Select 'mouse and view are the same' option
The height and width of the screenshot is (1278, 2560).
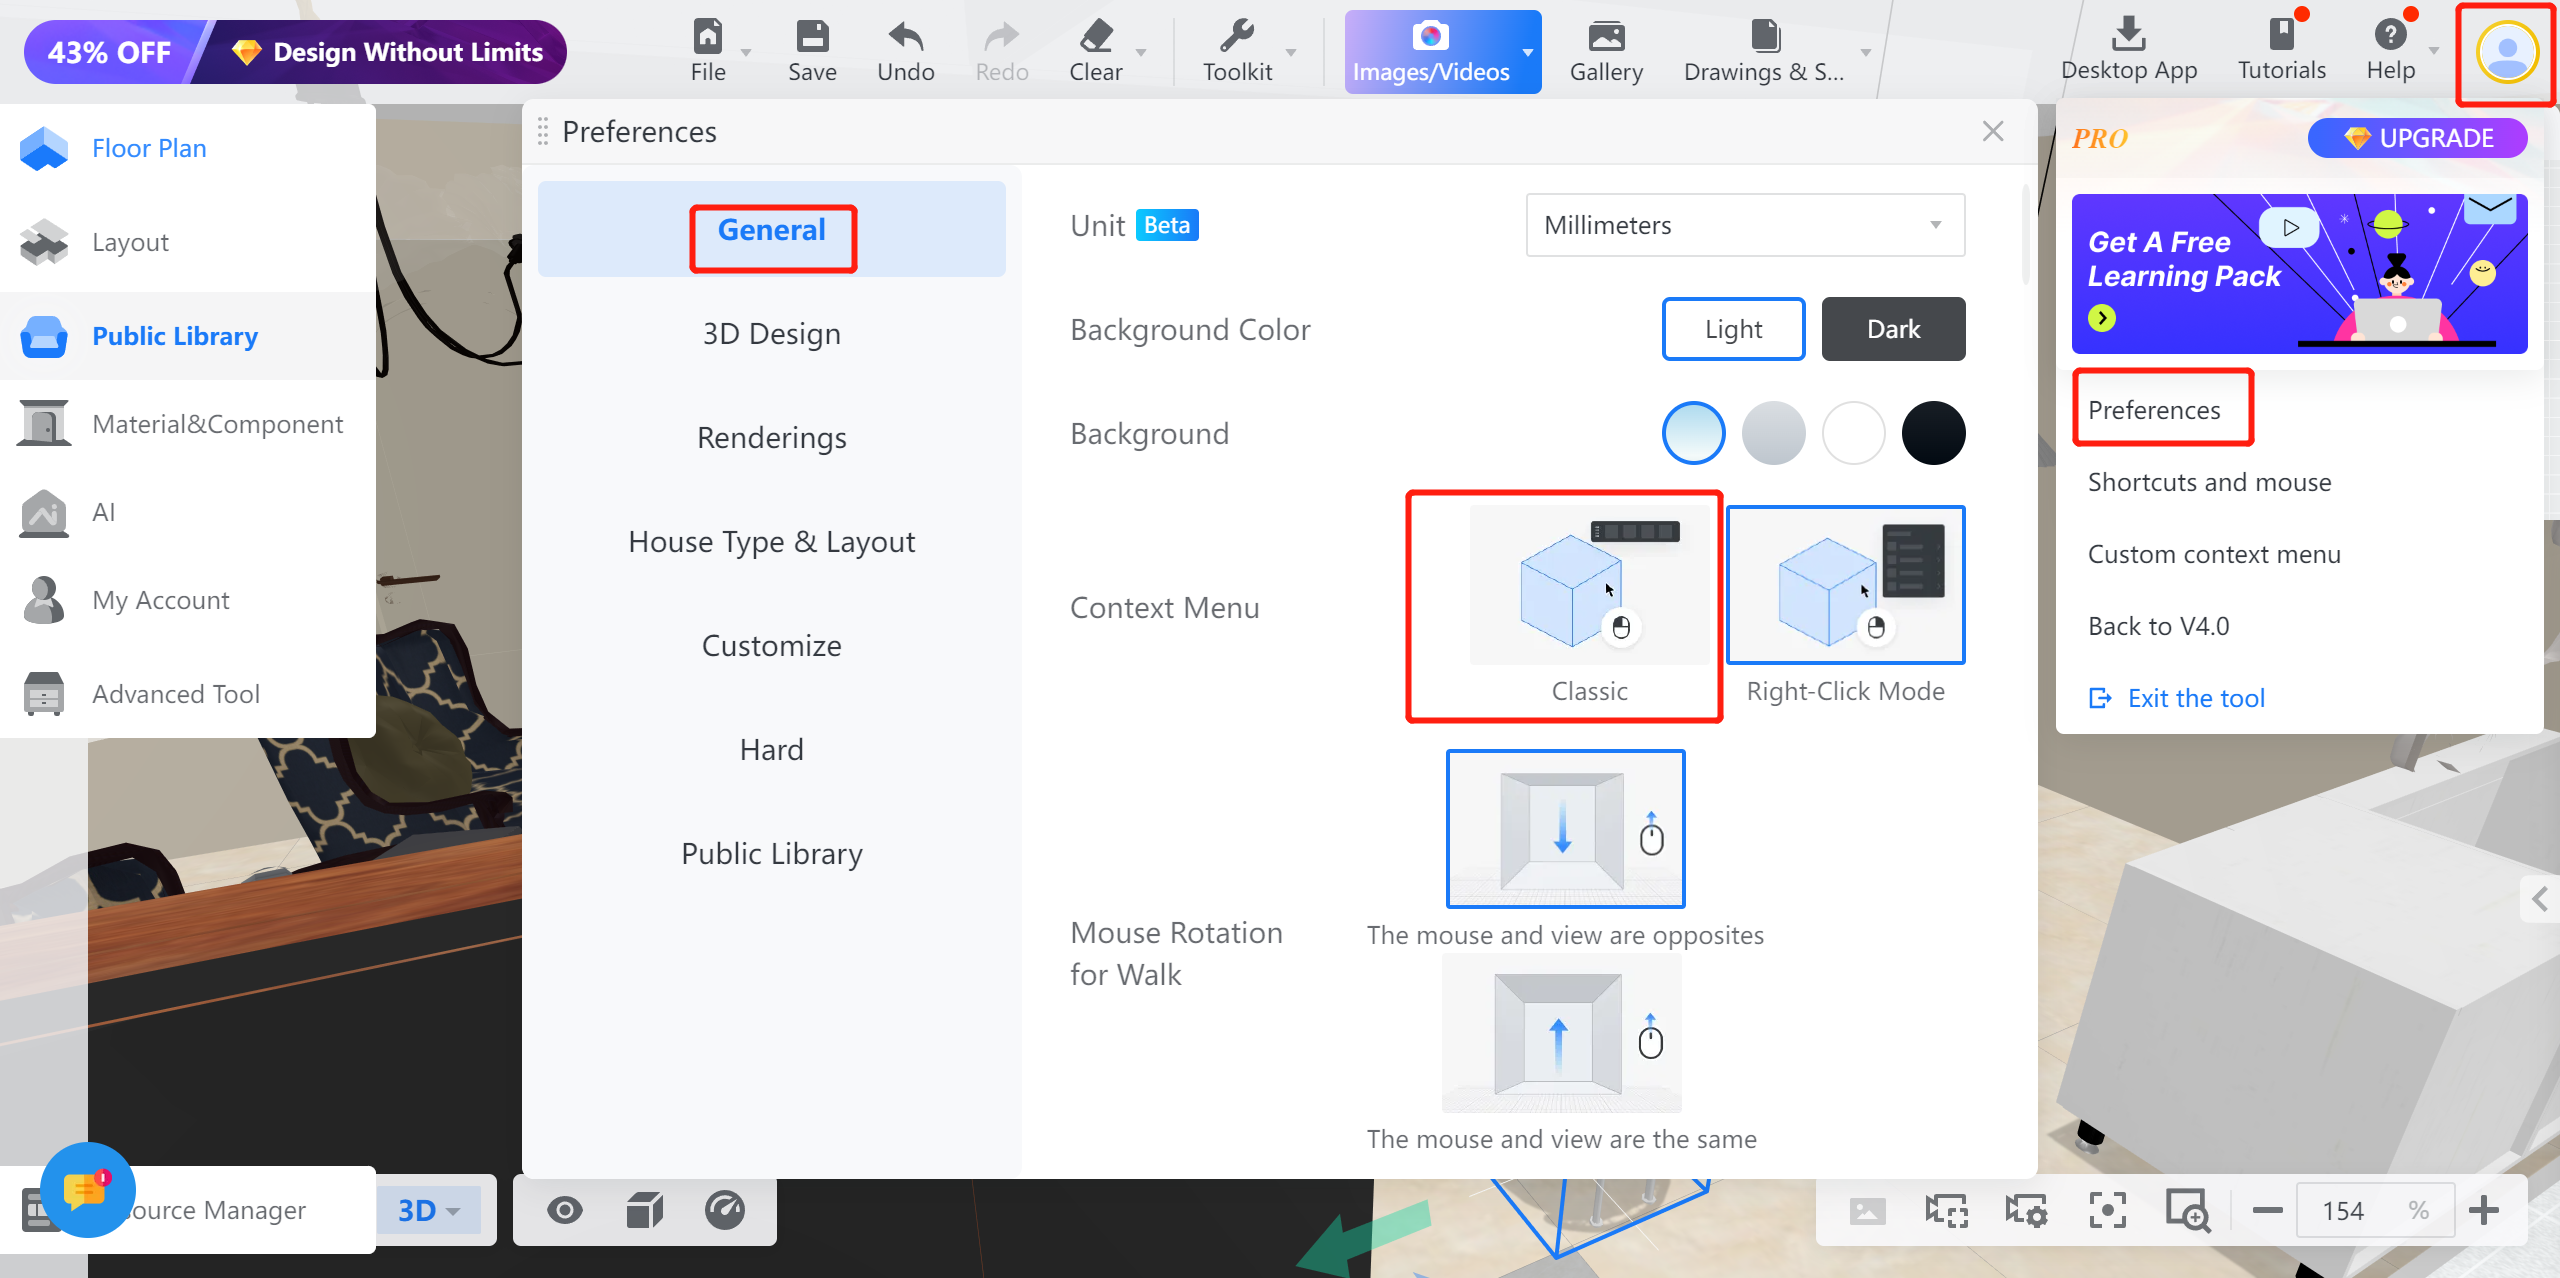[1561, 1033]
